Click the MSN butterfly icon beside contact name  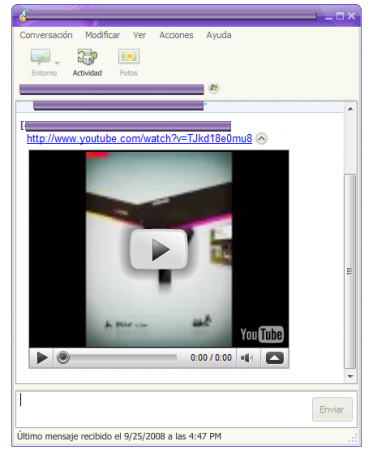click(214, 88)
